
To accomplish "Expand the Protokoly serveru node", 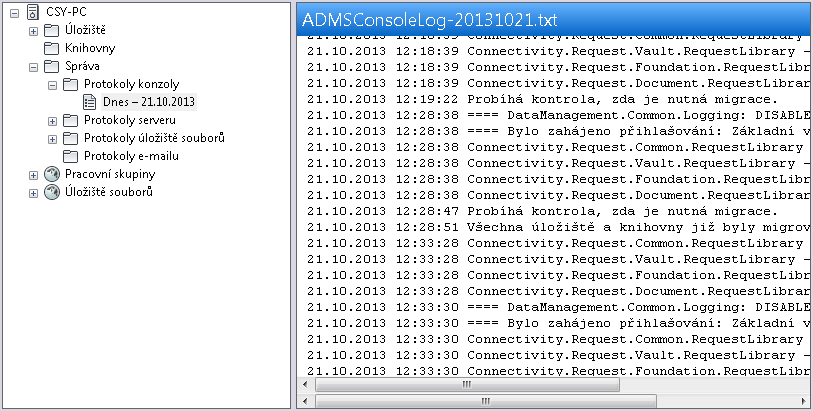I will pyautogui.click(x=52, y=121).
